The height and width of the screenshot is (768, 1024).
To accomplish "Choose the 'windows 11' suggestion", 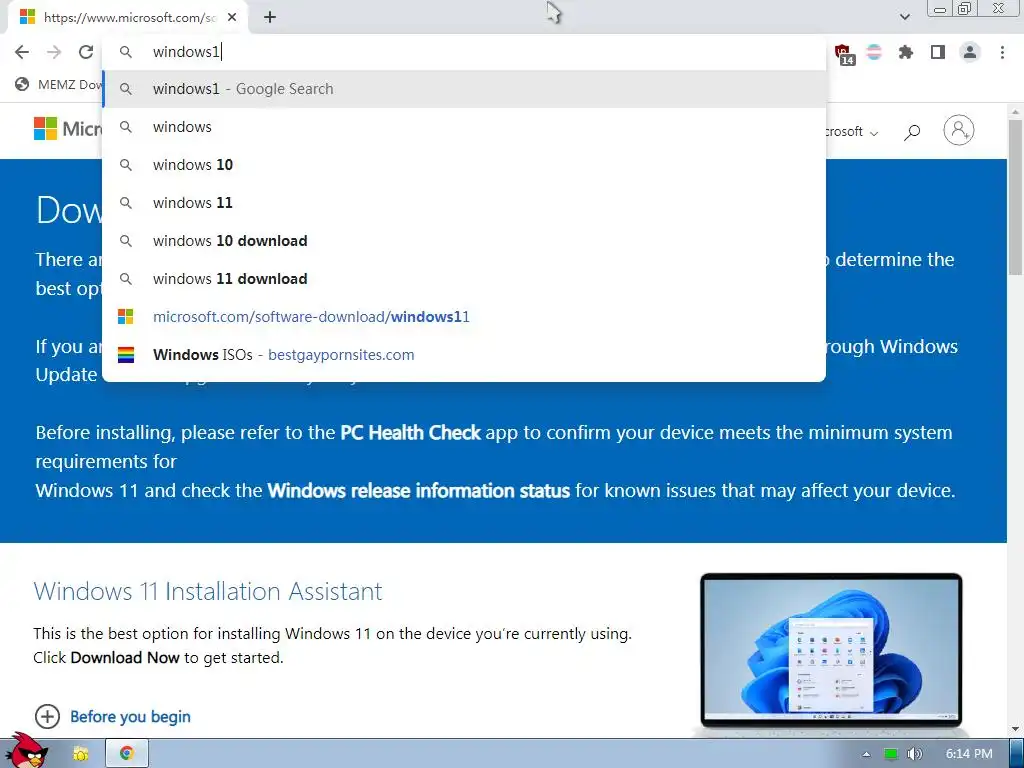I will (x=464, y=202).
